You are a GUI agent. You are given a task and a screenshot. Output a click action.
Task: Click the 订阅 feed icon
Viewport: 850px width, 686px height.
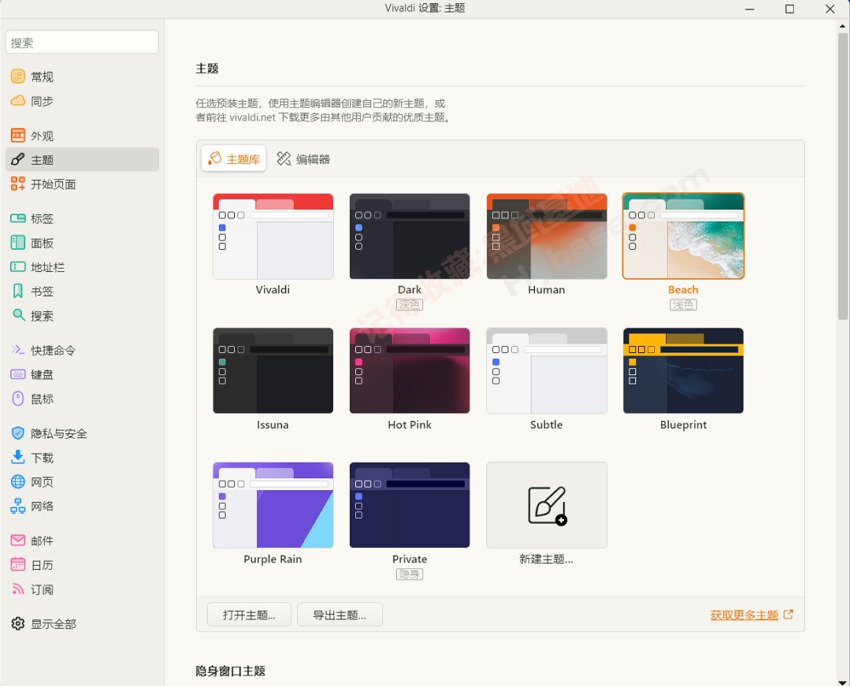coord(18,589)
